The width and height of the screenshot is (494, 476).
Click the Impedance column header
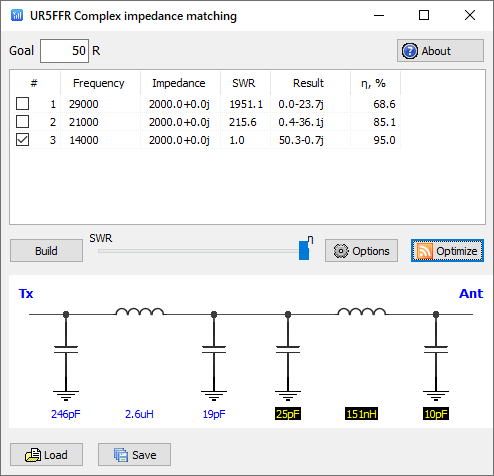point(179,83)
